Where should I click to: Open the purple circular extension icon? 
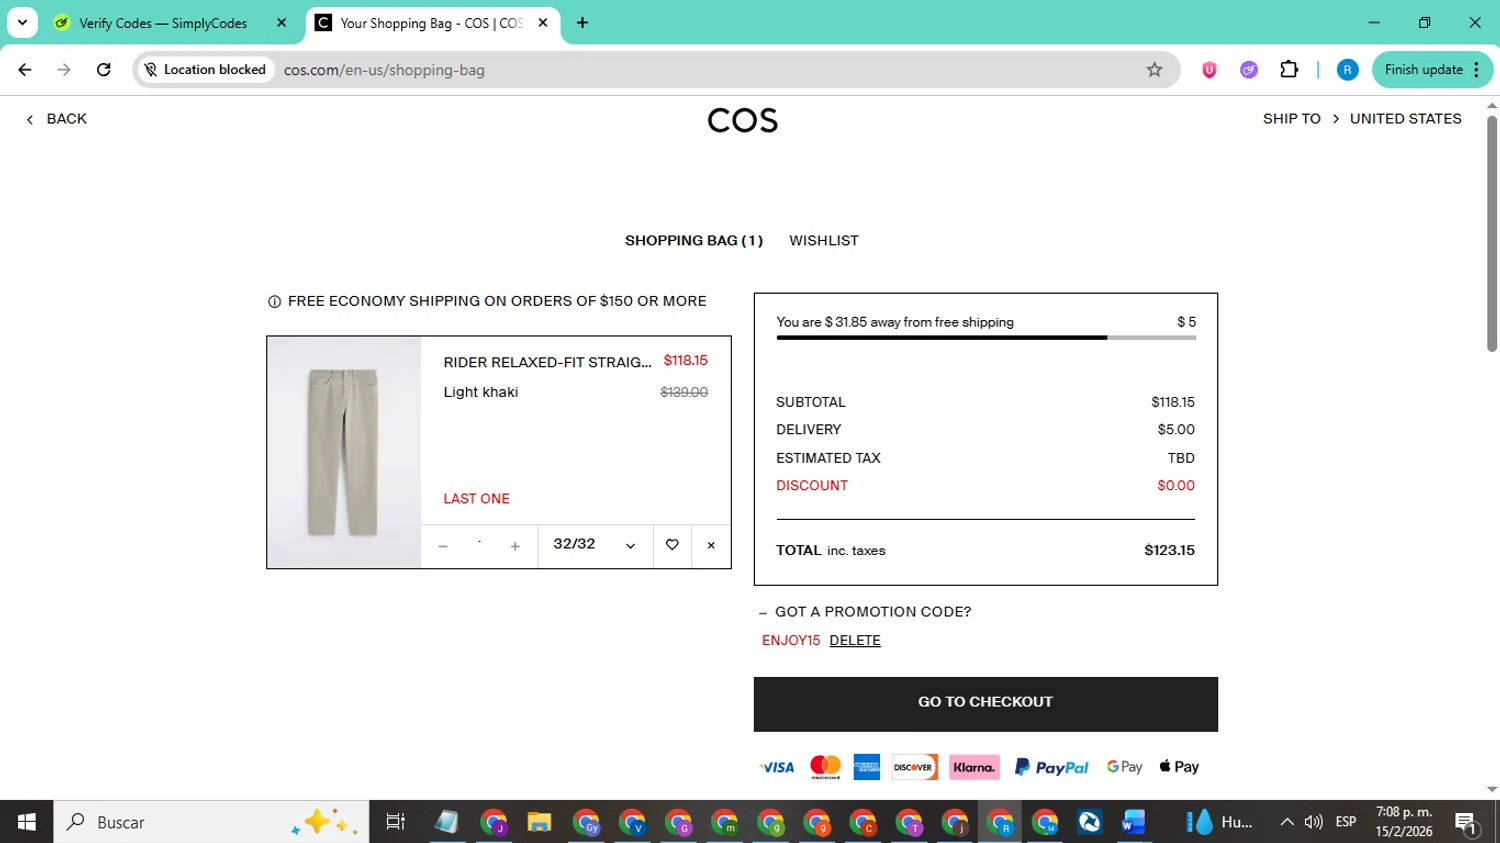(1249, 70)
